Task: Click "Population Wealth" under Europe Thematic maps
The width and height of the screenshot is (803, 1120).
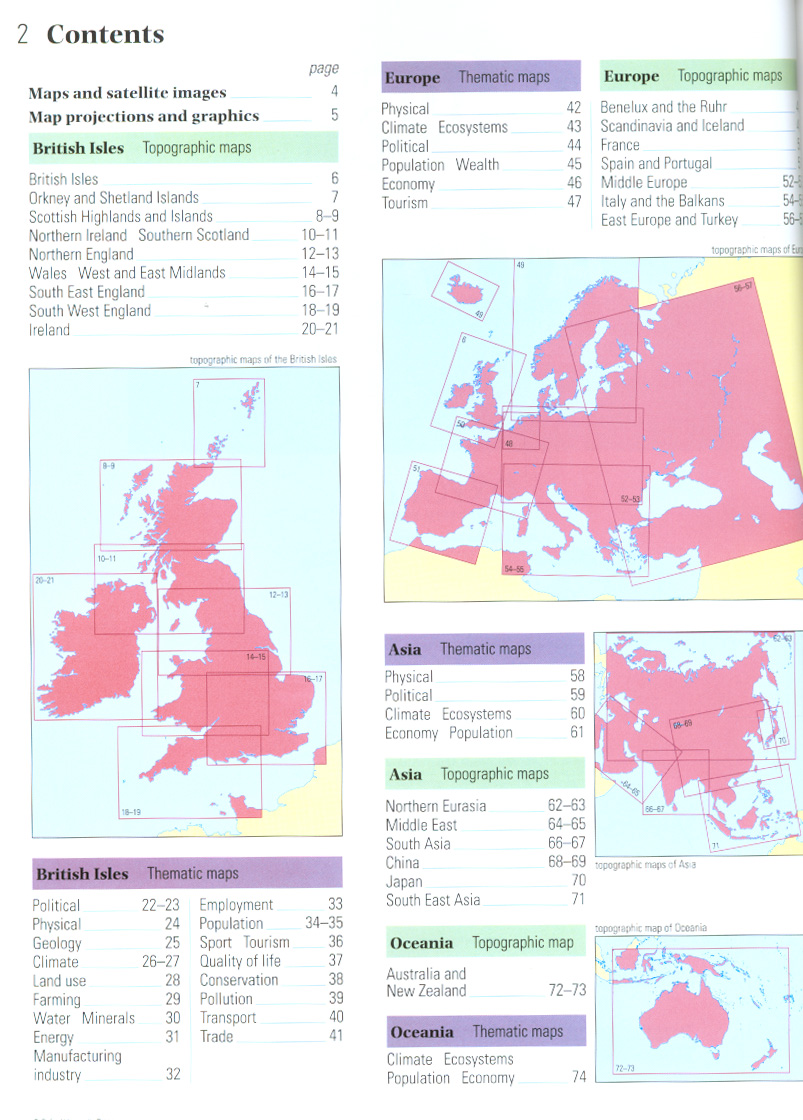Action: [x=440, y=165]
